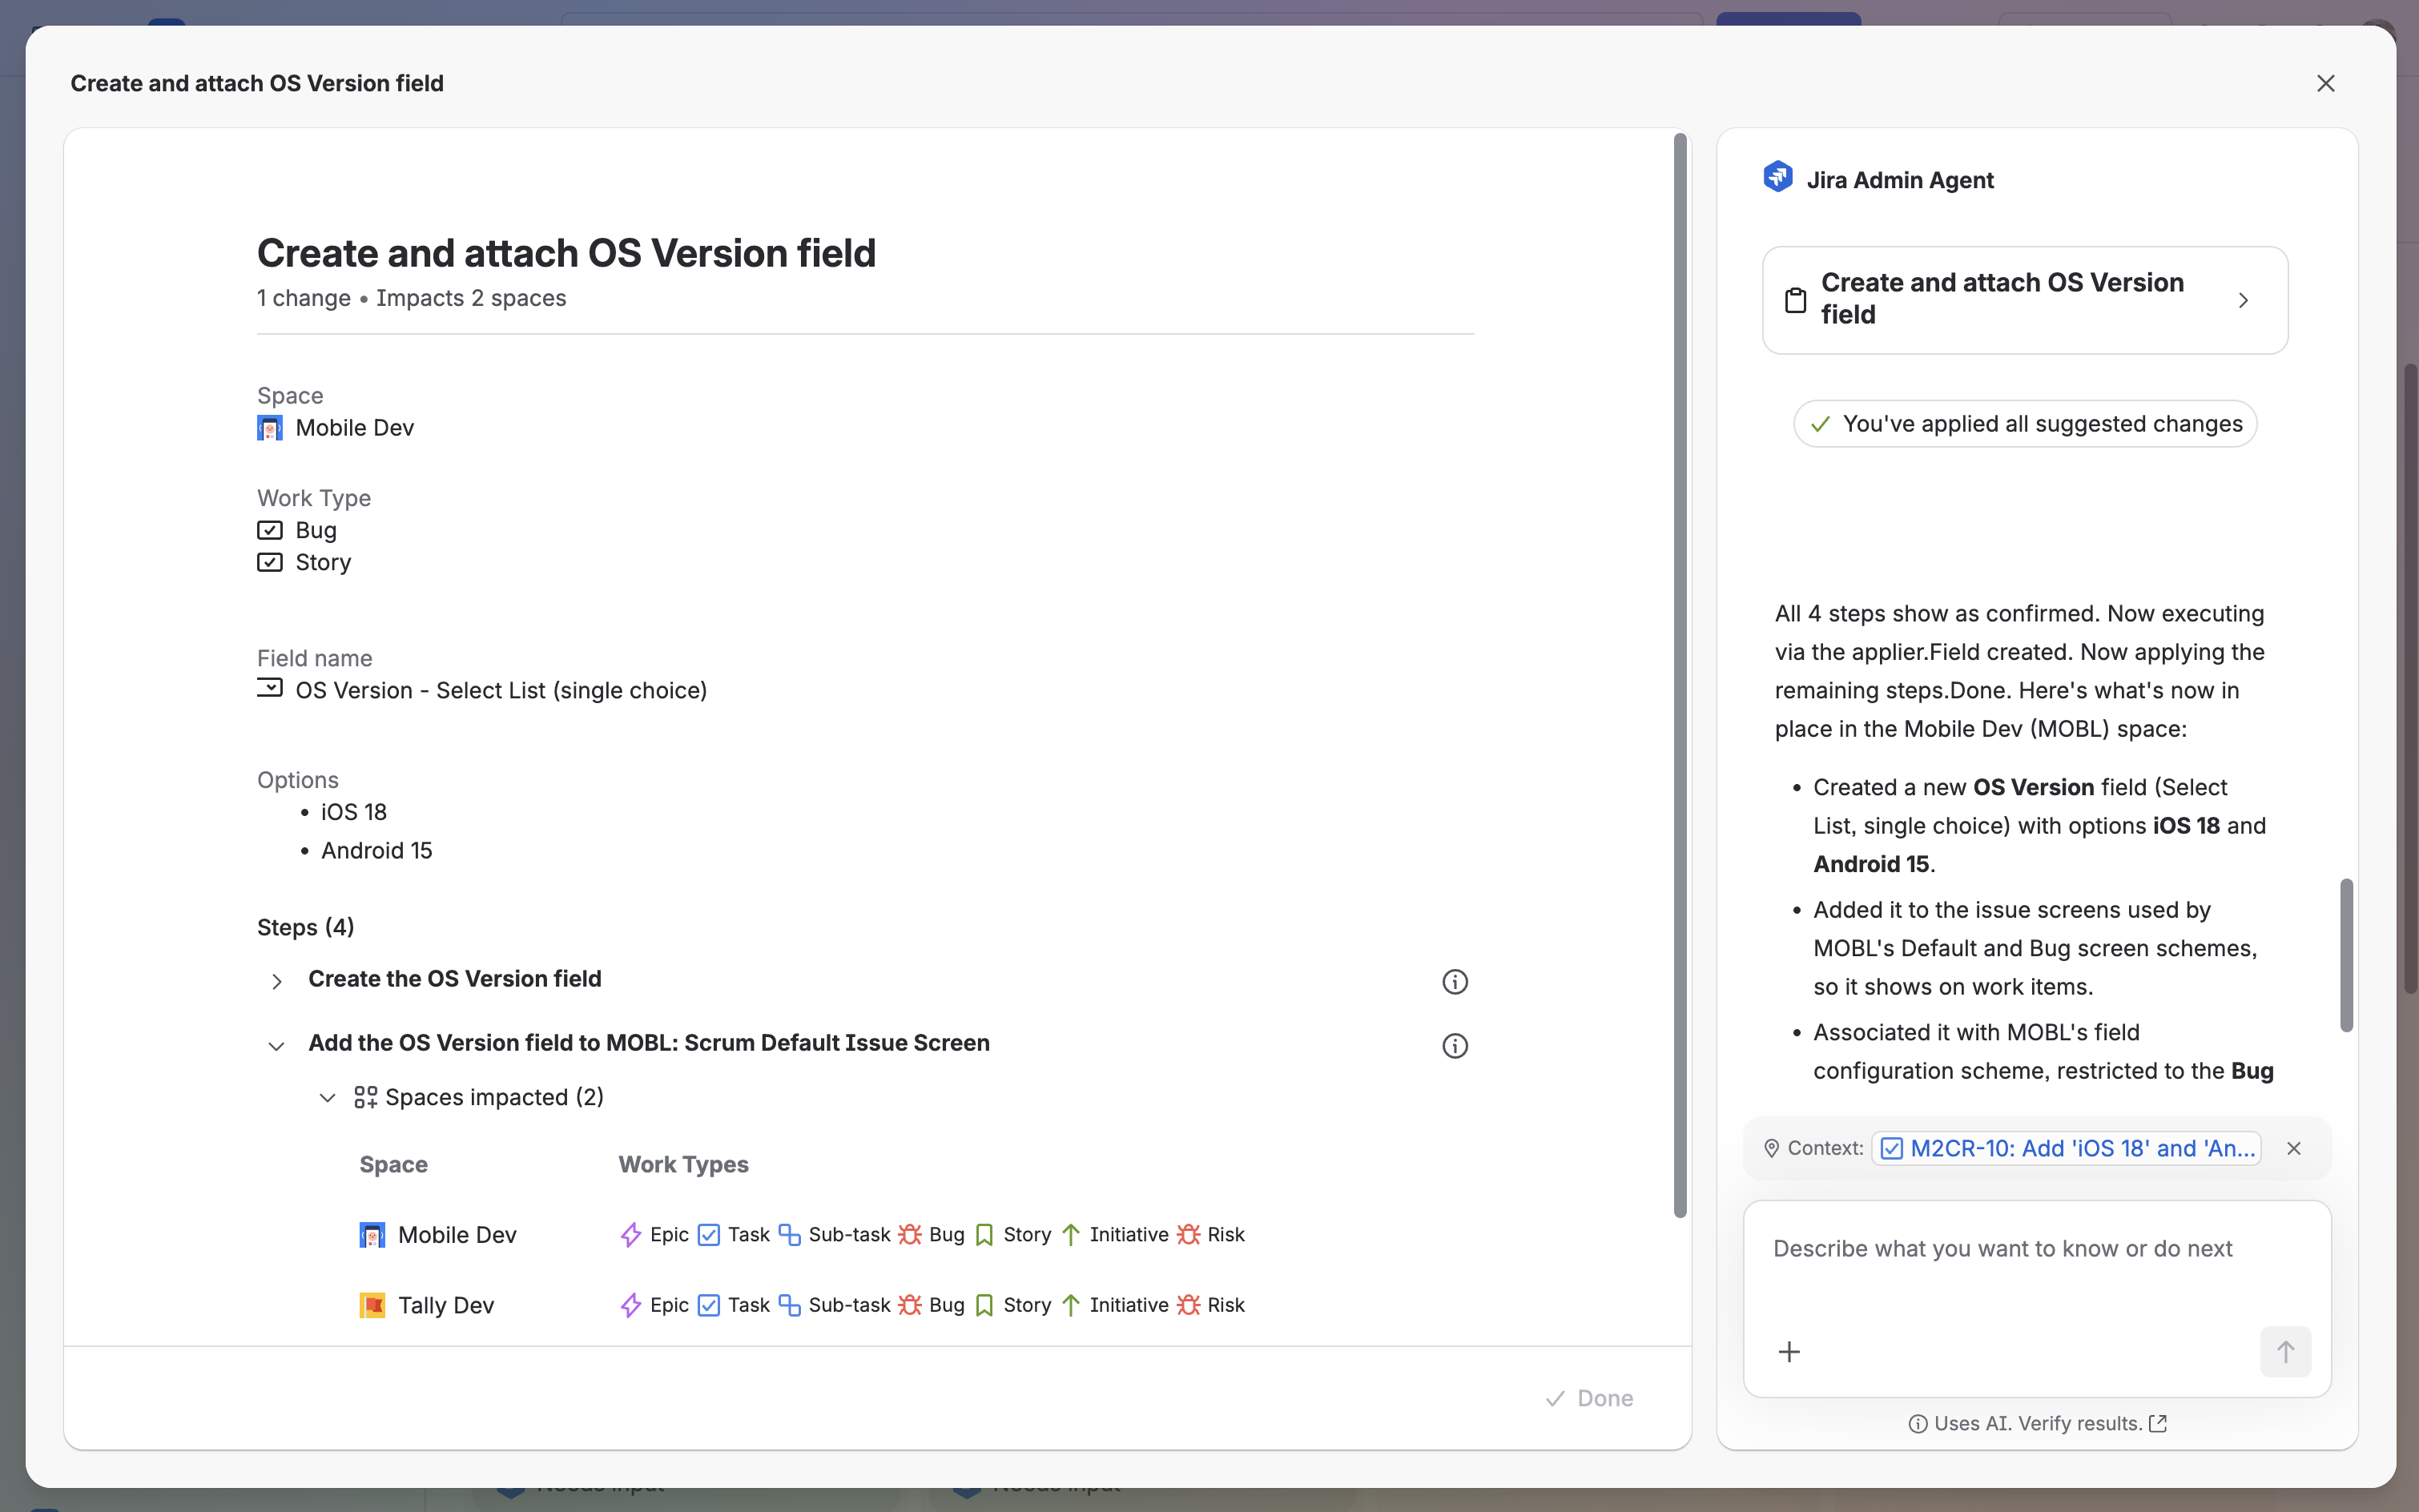
Task: Click the location pin icon beside Context
Action: click(x=1771, y=1148)
